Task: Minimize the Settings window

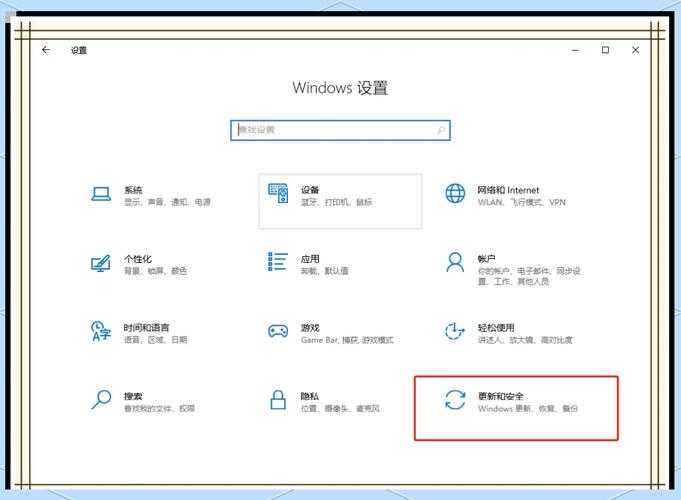Action: tap(575, 50)
